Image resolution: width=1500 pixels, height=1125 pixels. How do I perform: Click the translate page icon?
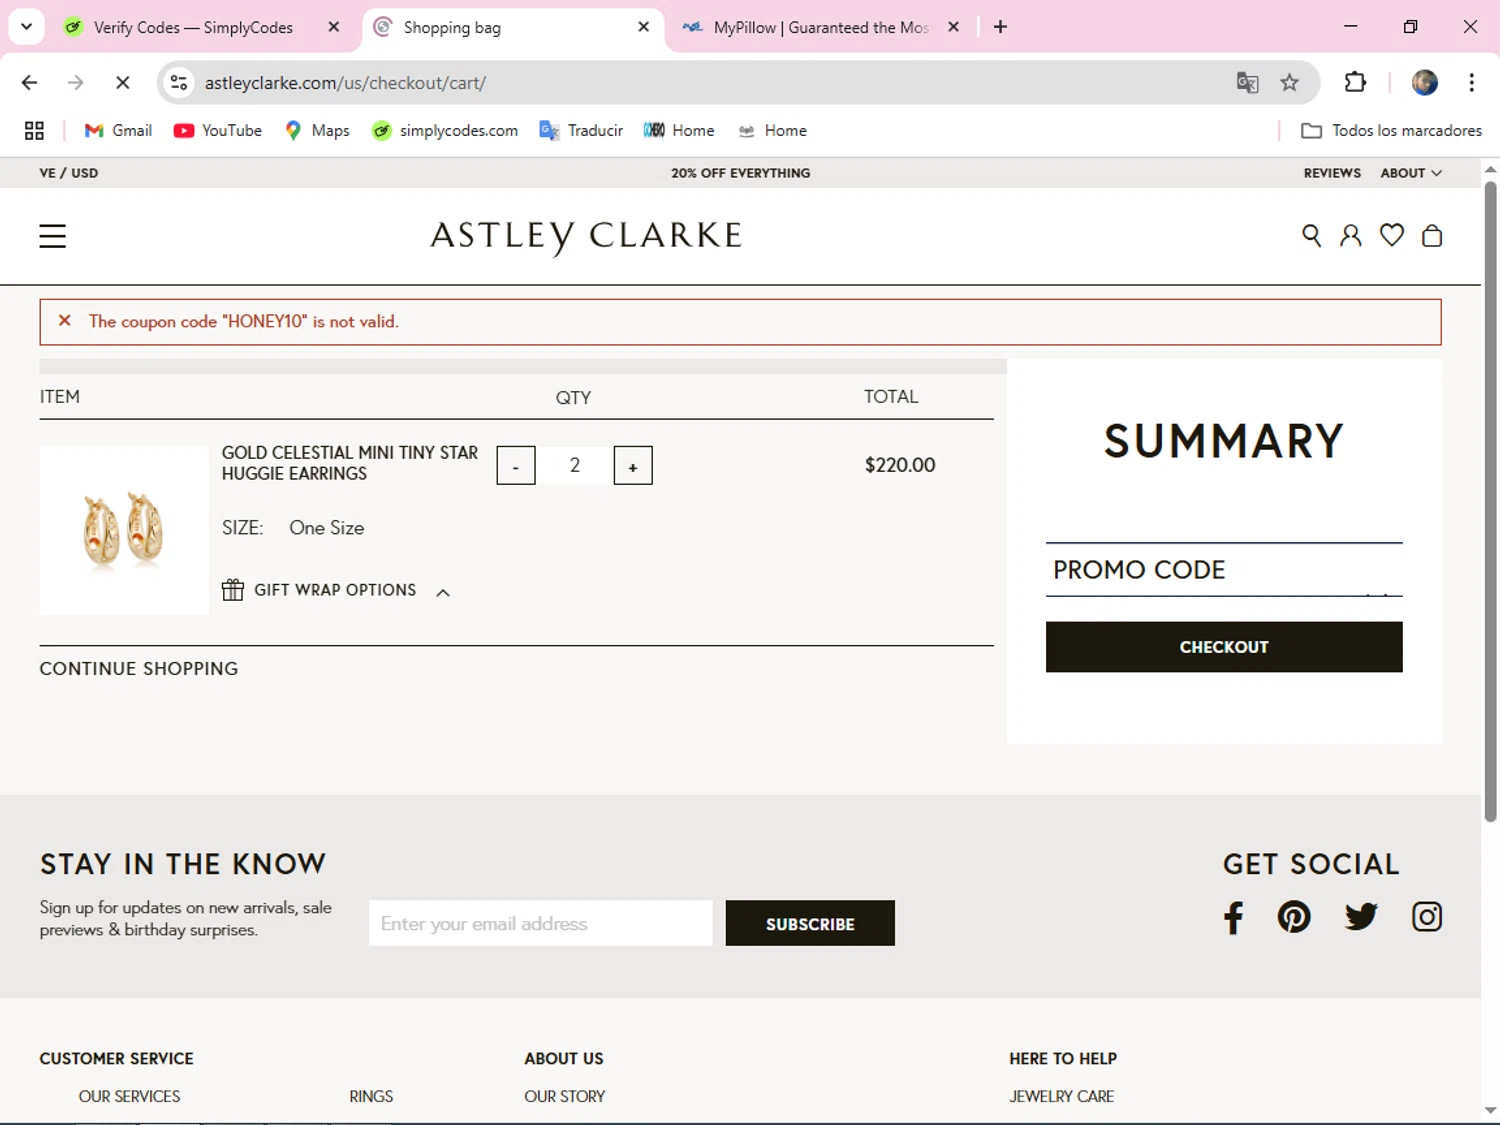point(1247,82)
